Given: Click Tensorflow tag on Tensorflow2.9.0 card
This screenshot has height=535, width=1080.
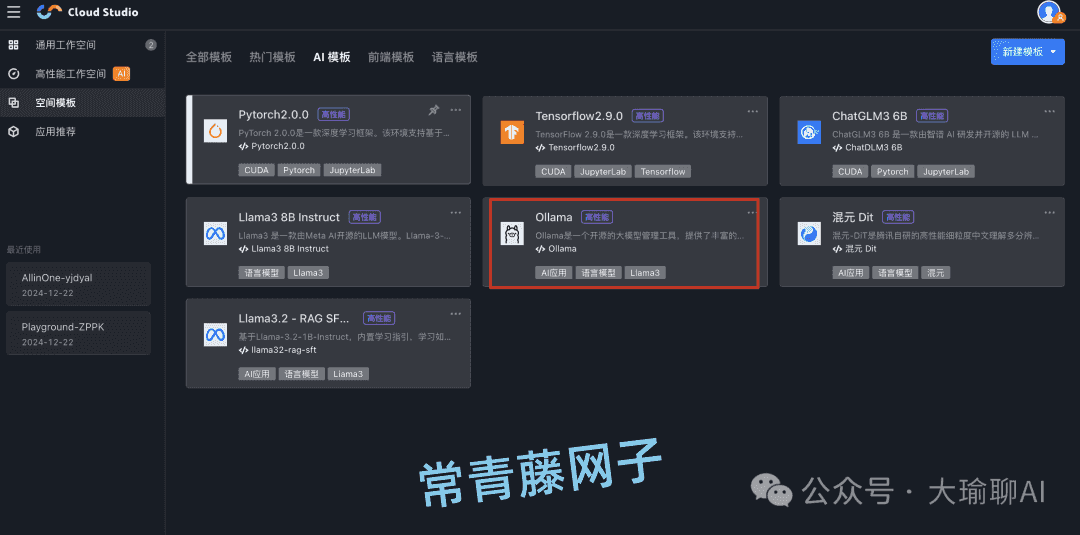Looking at the screenshot, I should (663, 171).
